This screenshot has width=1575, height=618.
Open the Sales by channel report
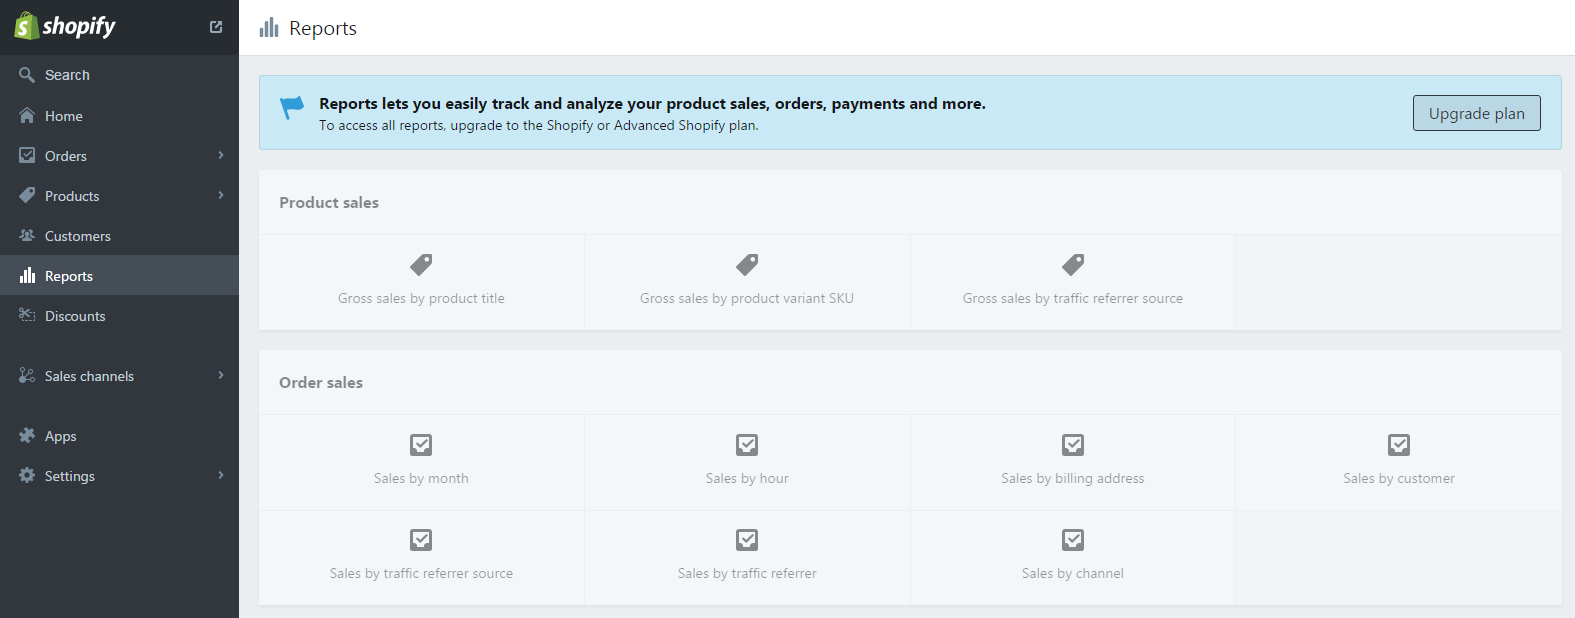point(1072,556)
